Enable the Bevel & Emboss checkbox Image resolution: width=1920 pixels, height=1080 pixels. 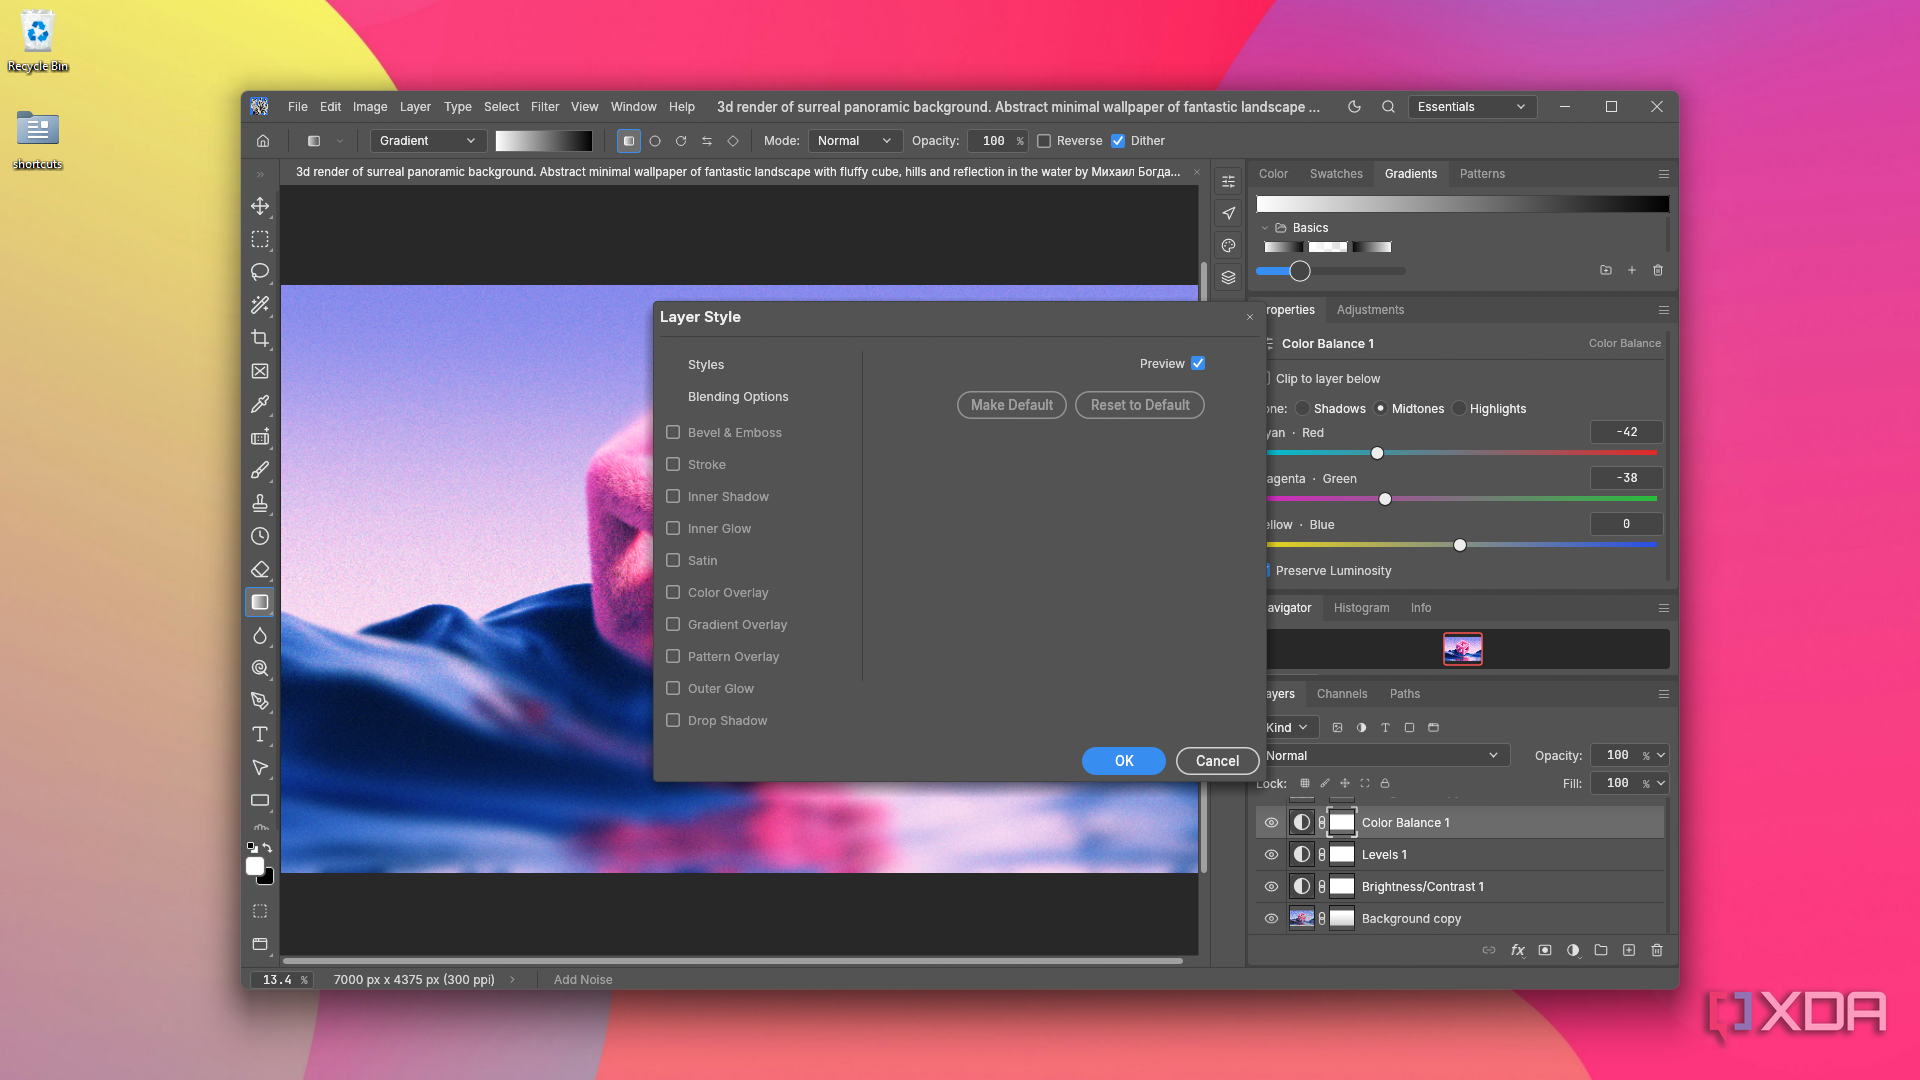[x=673, y=432]
